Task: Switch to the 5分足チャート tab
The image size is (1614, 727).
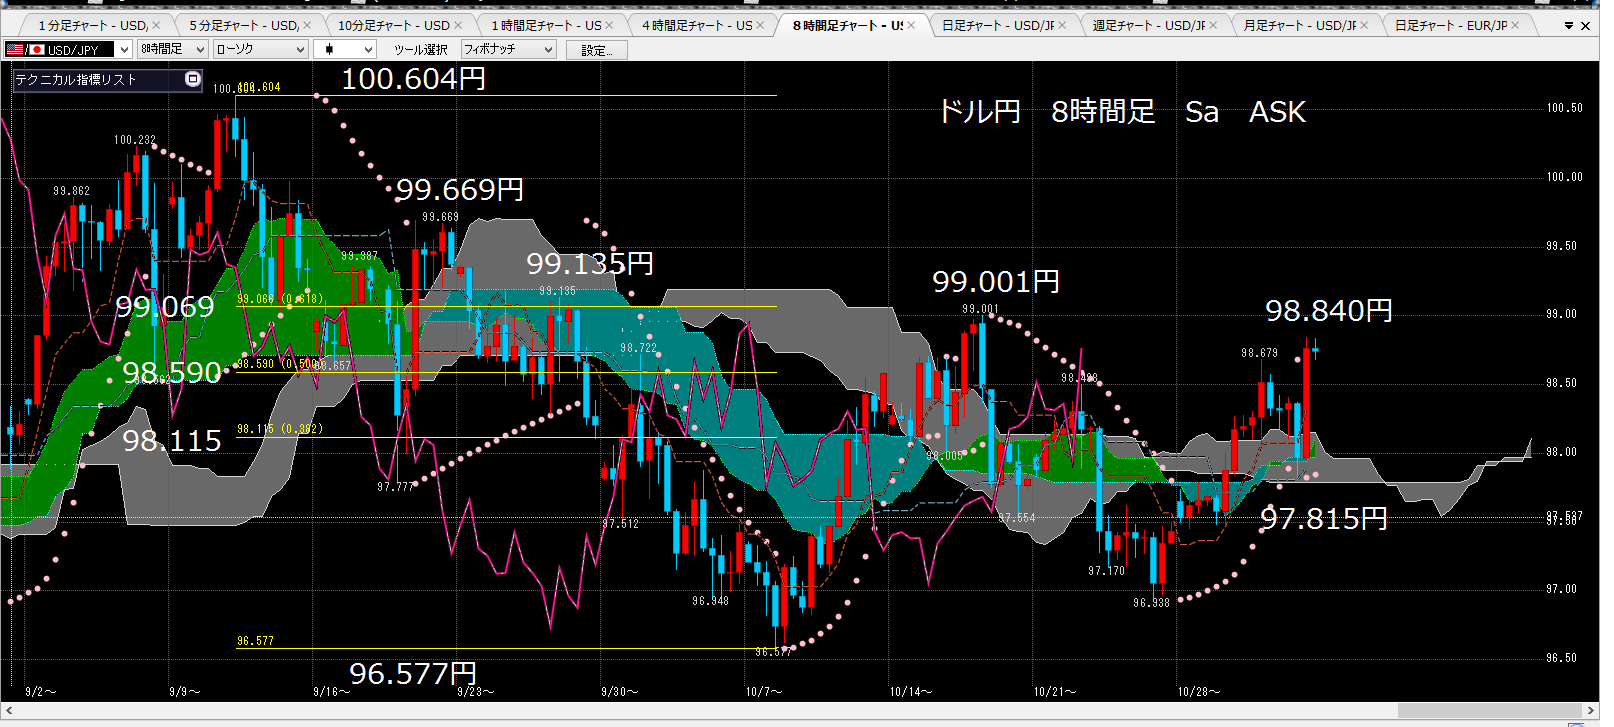Action: [x=243, y=26]
